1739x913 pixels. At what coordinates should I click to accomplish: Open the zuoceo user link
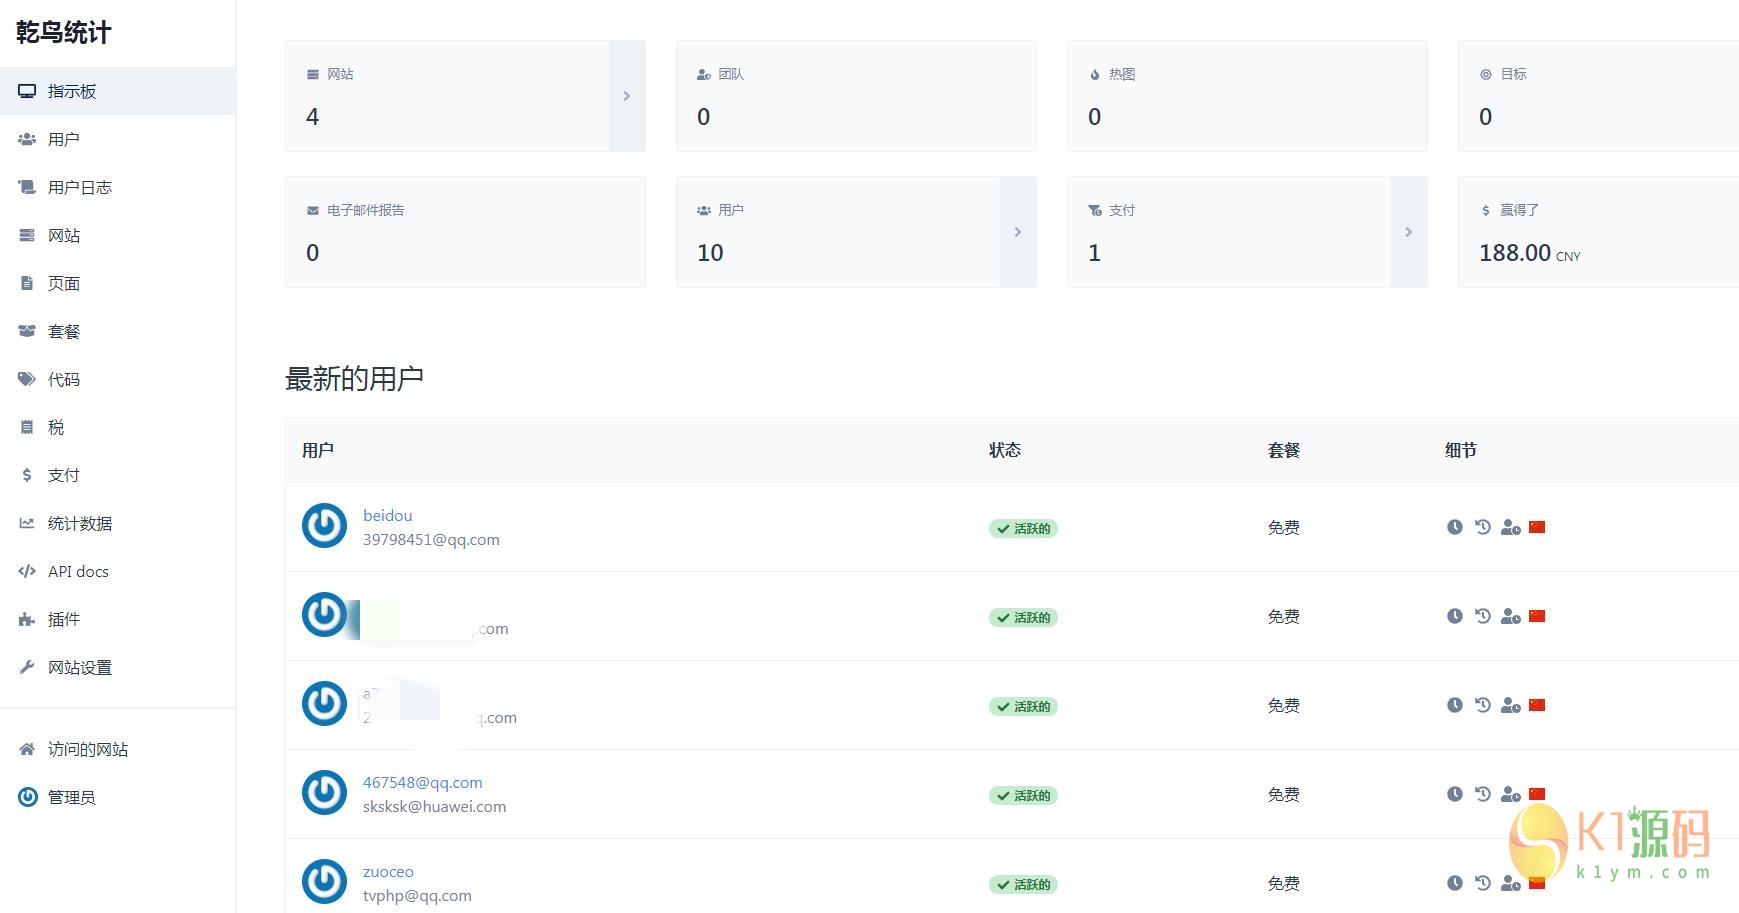(x=388, y=871)
